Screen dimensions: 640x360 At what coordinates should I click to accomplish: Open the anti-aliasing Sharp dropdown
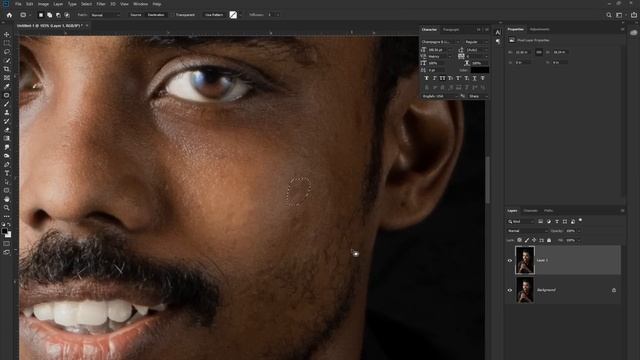478,96
